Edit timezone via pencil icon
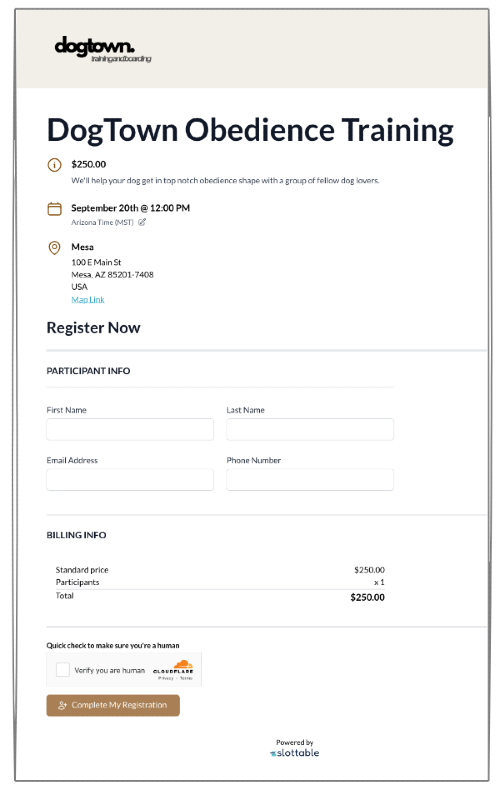500x795 pixels. click(x=142, y=222)
